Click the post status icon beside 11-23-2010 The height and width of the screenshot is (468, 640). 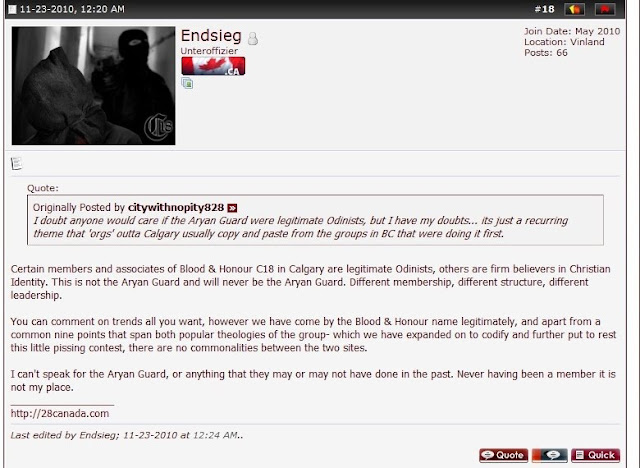(12, 9)
